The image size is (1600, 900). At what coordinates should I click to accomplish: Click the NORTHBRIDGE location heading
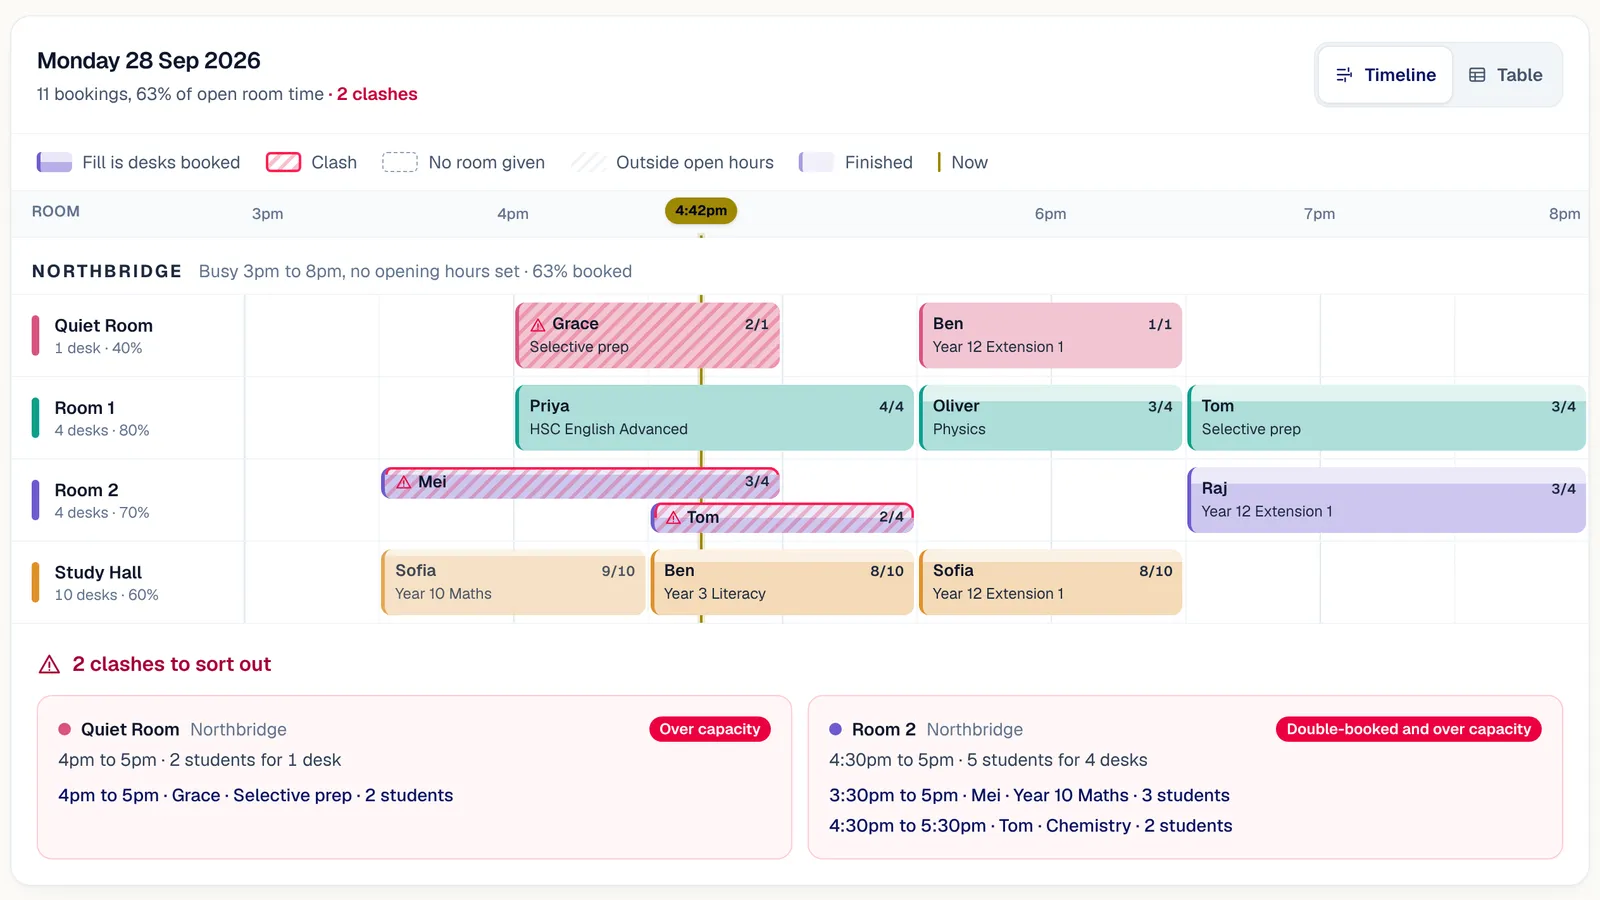click(107, 271)
